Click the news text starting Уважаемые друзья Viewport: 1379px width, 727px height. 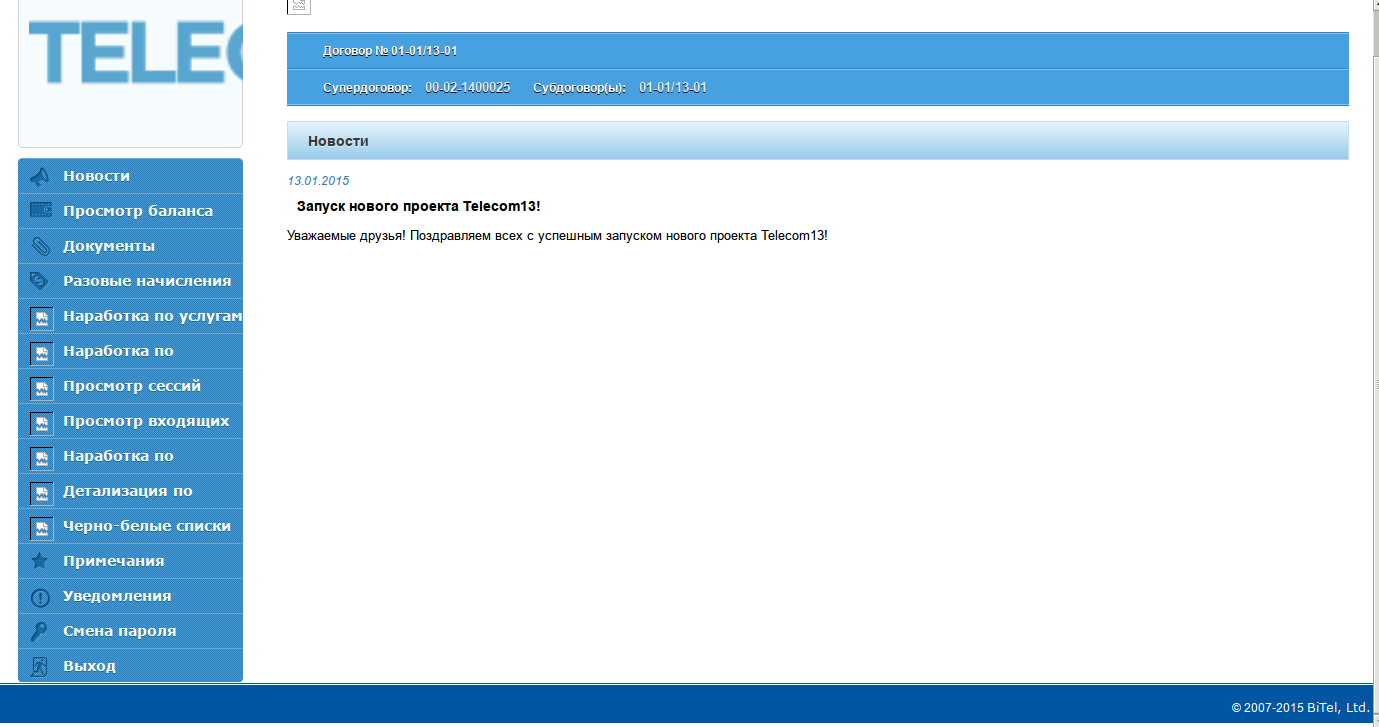click(x=557, y=236)
